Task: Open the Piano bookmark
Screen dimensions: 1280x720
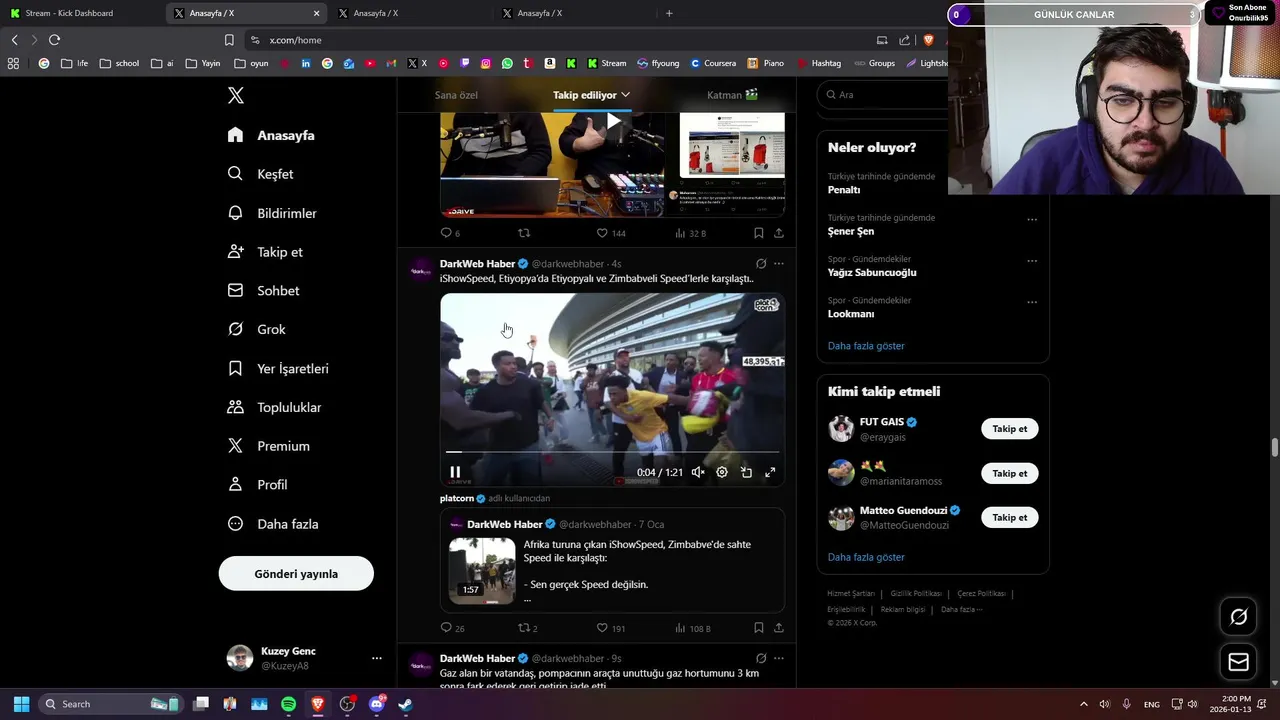Action: click(766, 63)
